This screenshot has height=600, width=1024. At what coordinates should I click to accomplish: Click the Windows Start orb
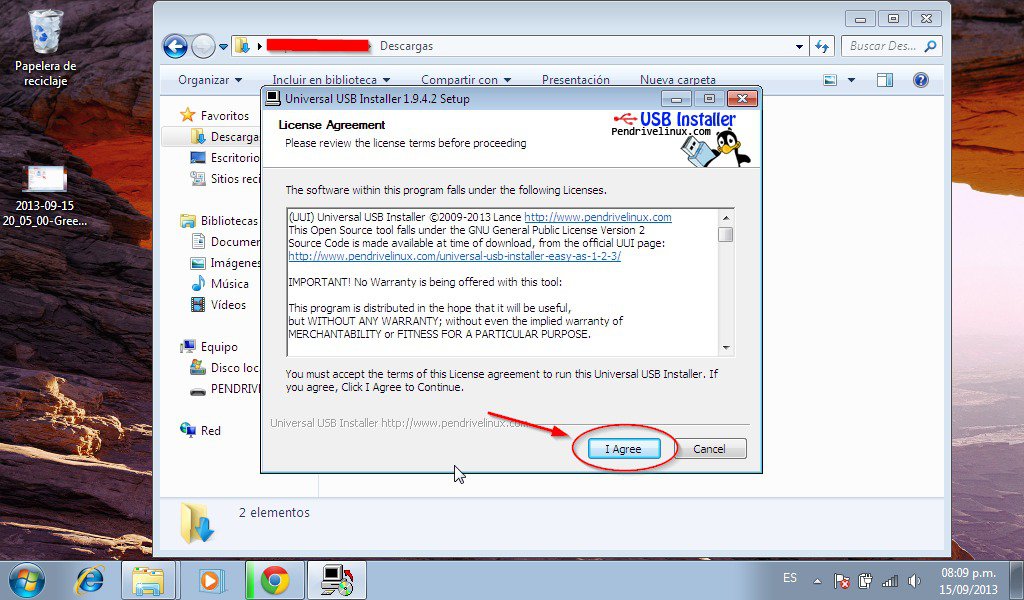[x=26, y=580]
